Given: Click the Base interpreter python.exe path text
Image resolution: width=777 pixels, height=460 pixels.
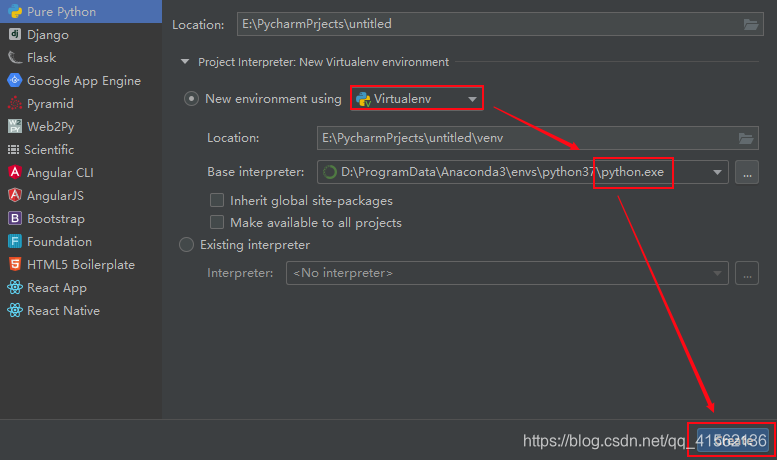Looking at the screenshot, I should click(x=502, y=172).
